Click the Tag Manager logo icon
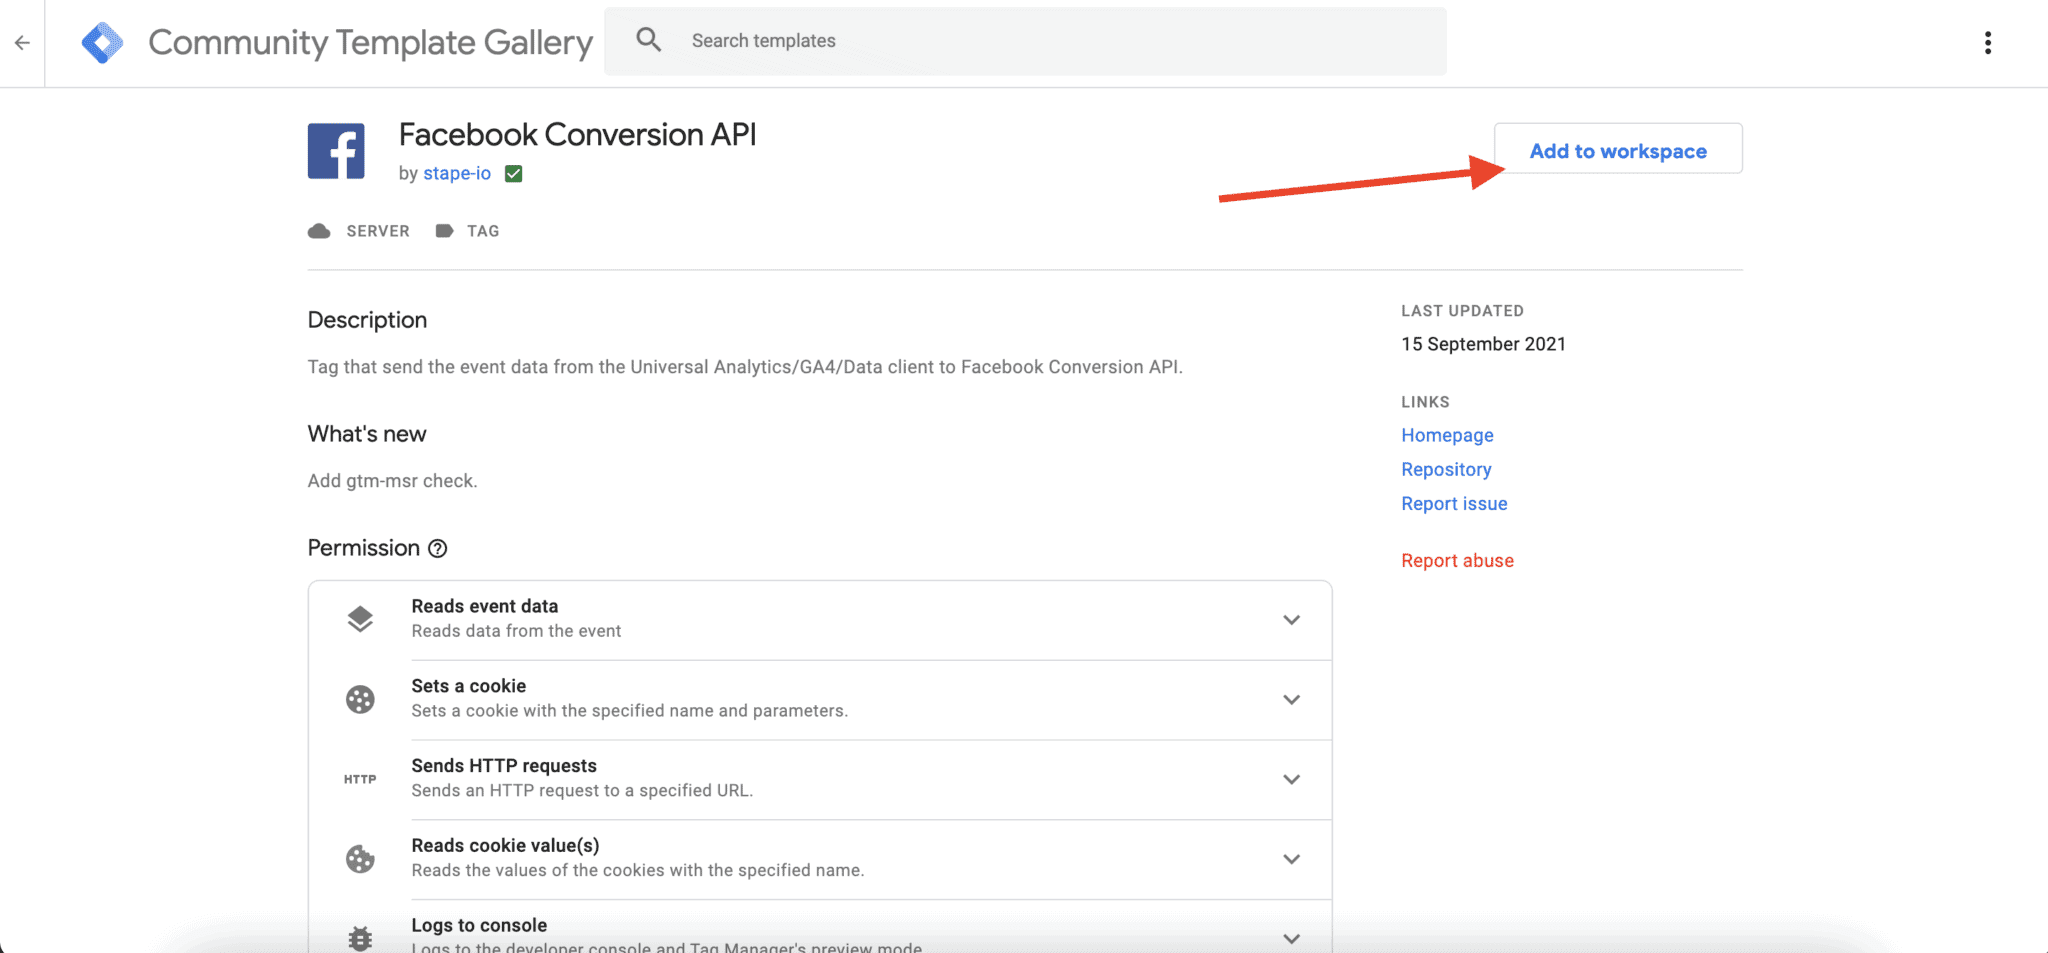Viewport: 2048px width, 953px height. coord(102,43)
